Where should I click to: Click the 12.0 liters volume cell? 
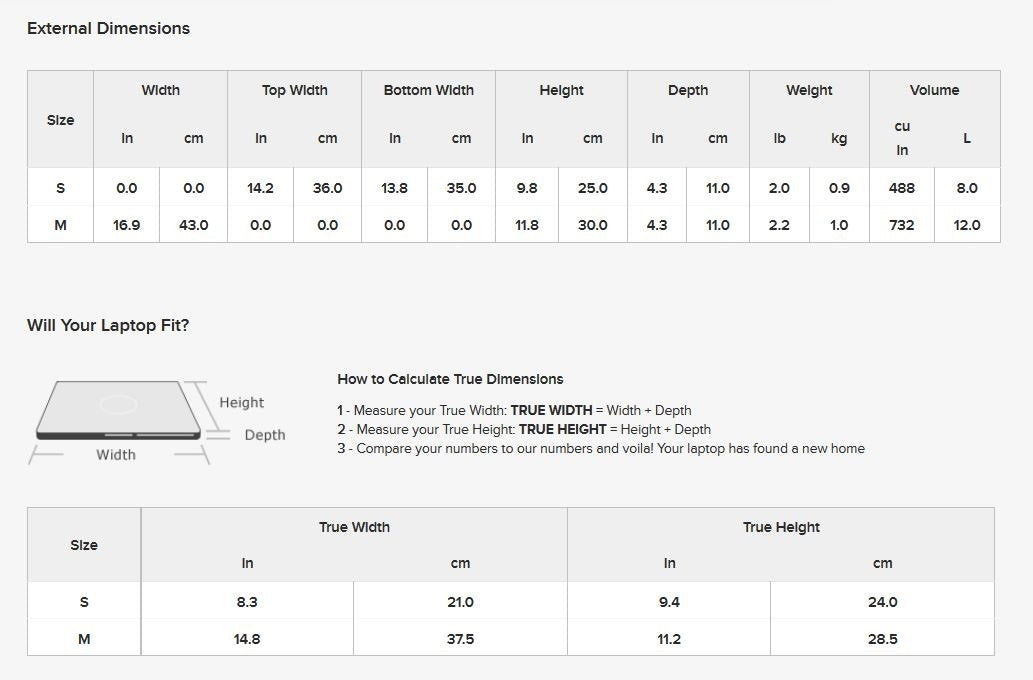[x=967, y=225]
